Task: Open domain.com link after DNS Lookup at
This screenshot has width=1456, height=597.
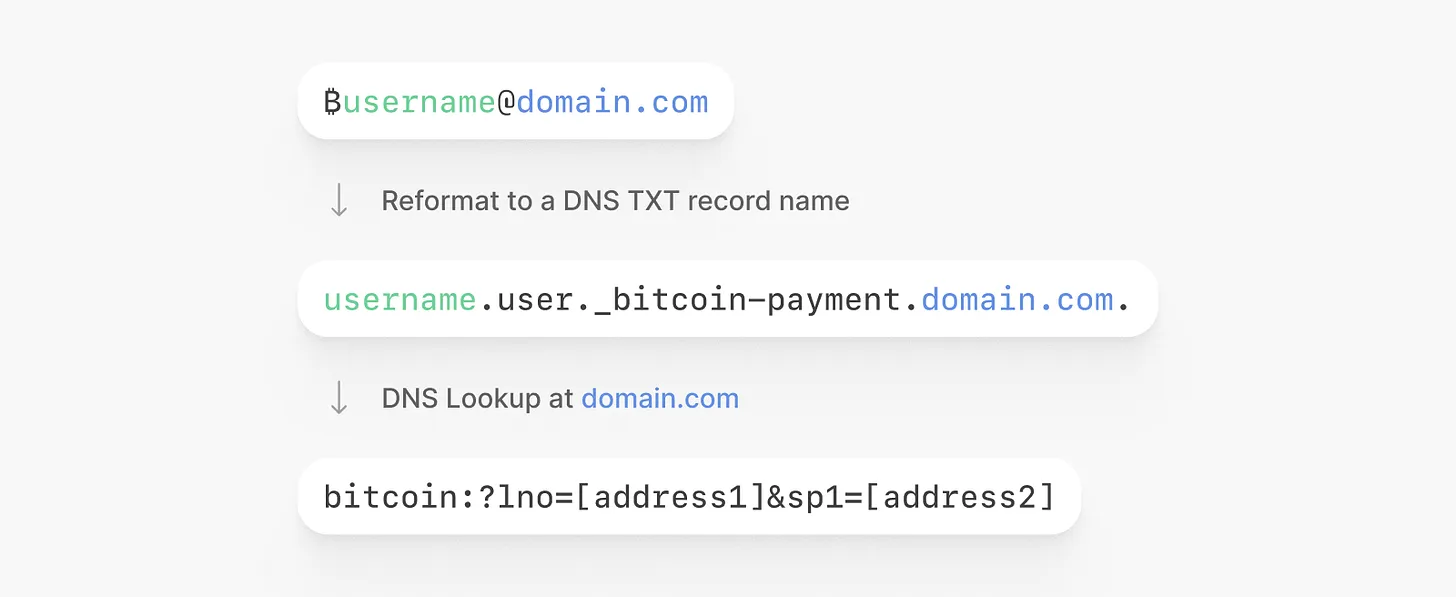Action: click(x=660, y=399)
